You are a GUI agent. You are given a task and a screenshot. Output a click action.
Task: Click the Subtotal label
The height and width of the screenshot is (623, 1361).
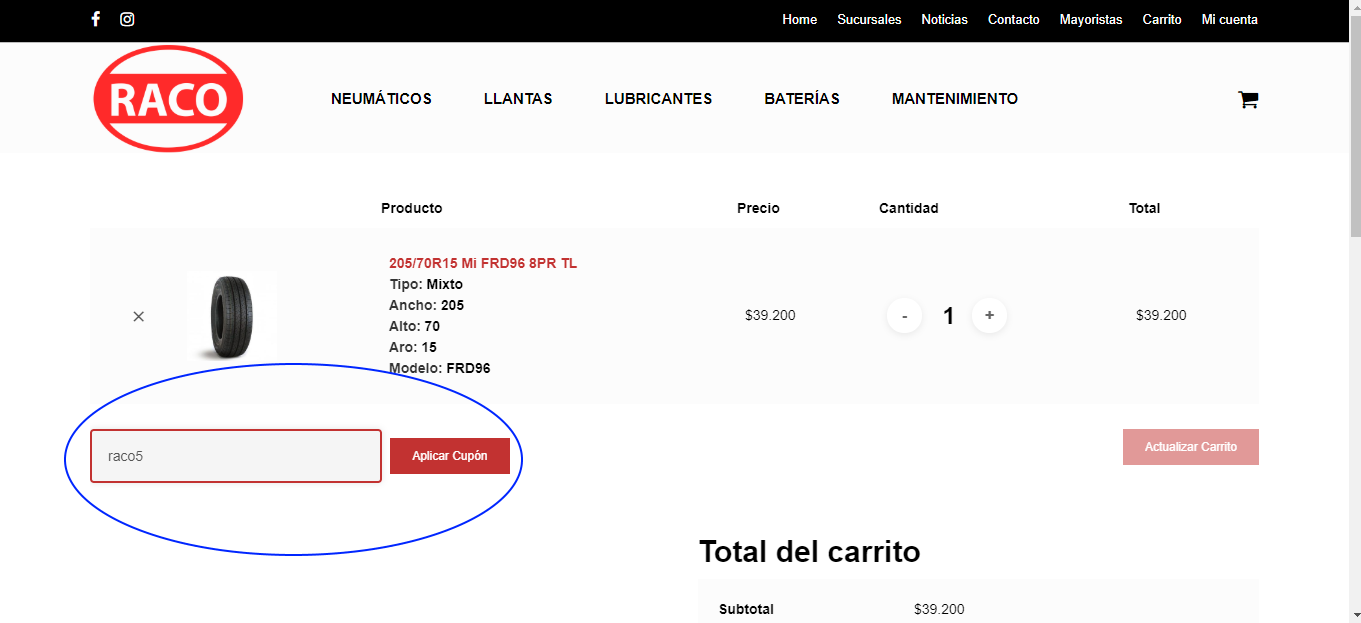[x=746, y=609]
